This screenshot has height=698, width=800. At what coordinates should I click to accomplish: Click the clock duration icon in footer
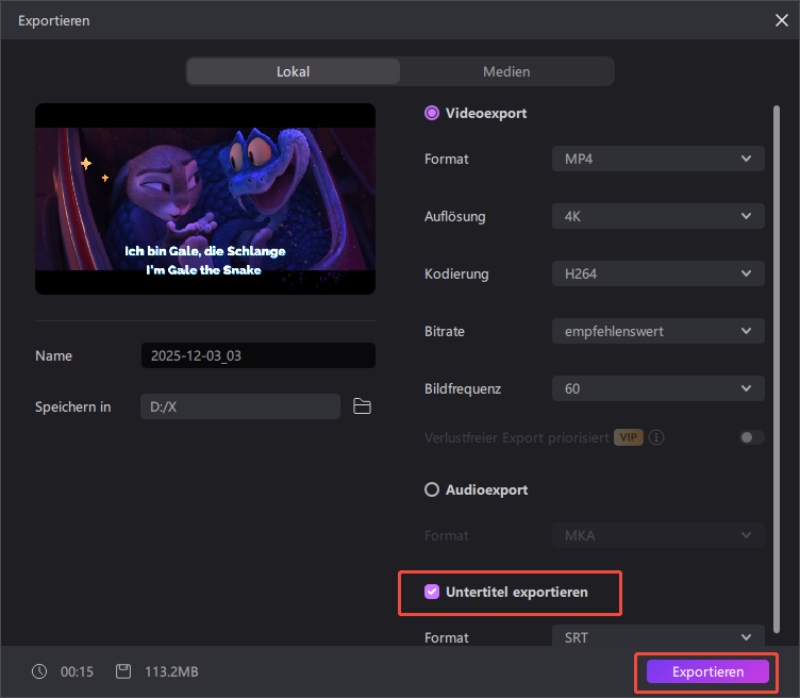[x=37, y=672]
